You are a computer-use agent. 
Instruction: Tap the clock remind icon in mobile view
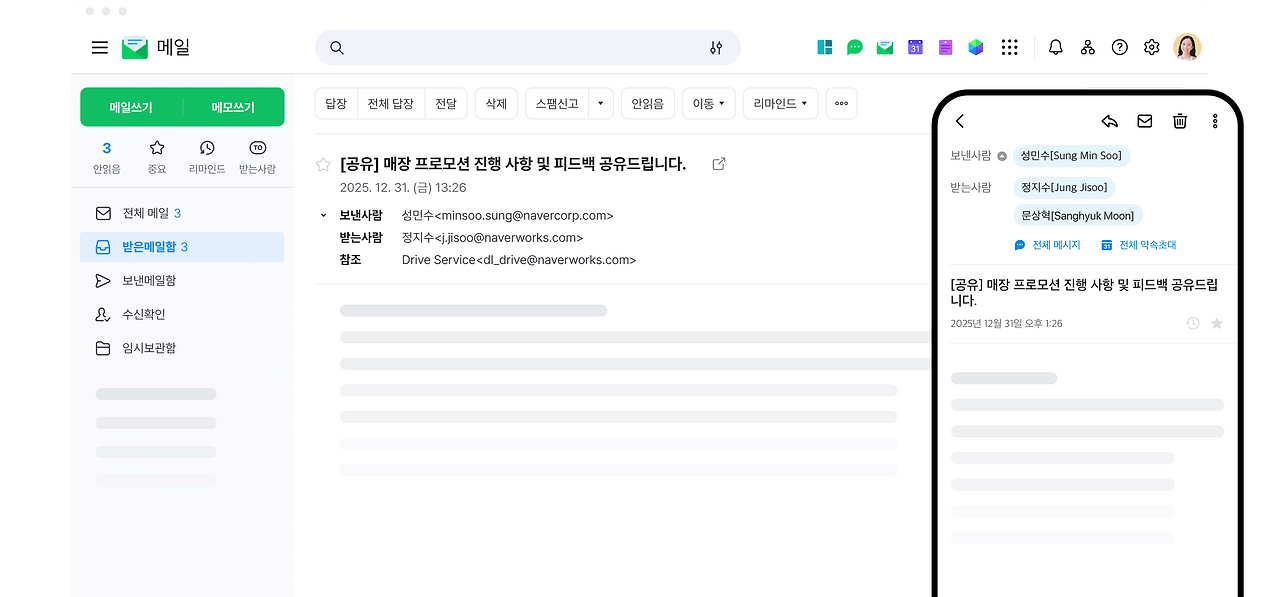pos(1192,323)
